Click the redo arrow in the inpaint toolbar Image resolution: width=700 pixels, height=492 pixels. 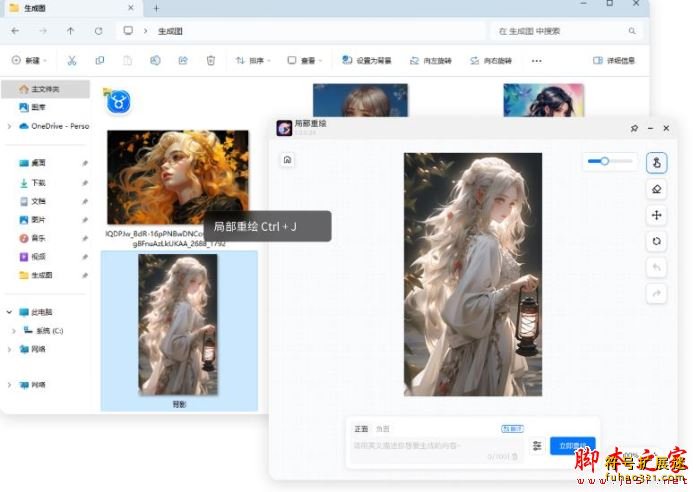coord(656,293)
